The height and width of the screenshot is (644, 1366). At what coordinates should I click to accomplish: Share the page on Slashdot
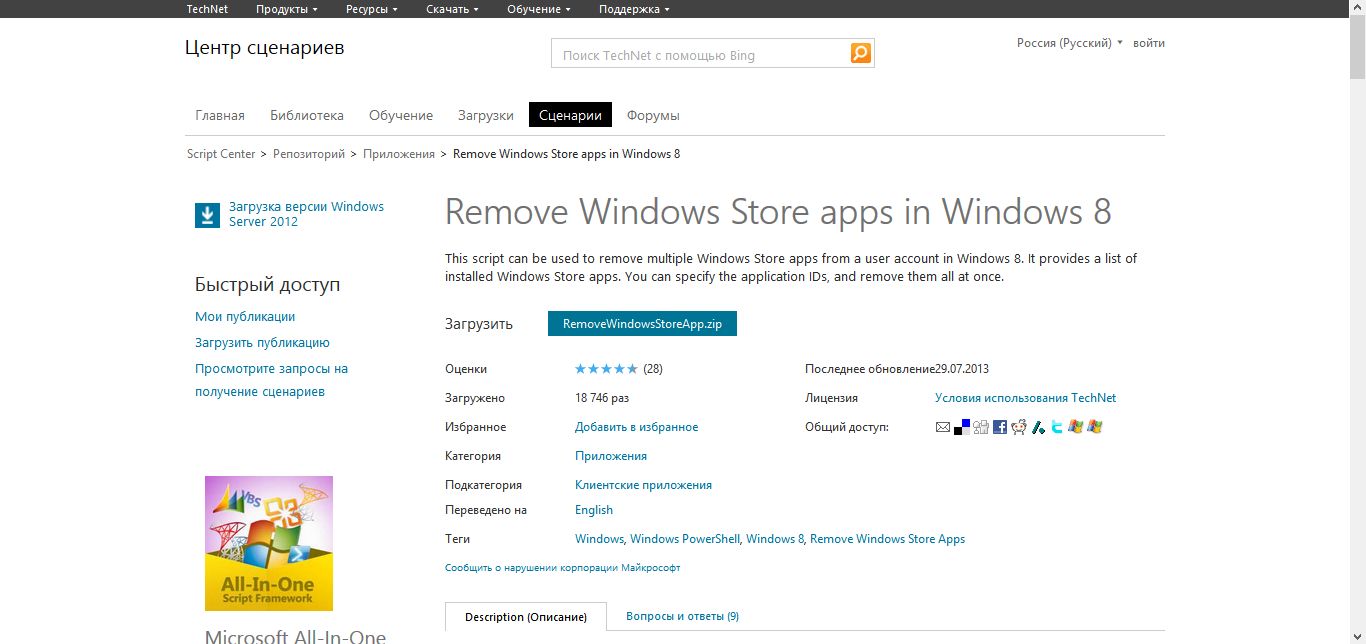click(1038, 427)
